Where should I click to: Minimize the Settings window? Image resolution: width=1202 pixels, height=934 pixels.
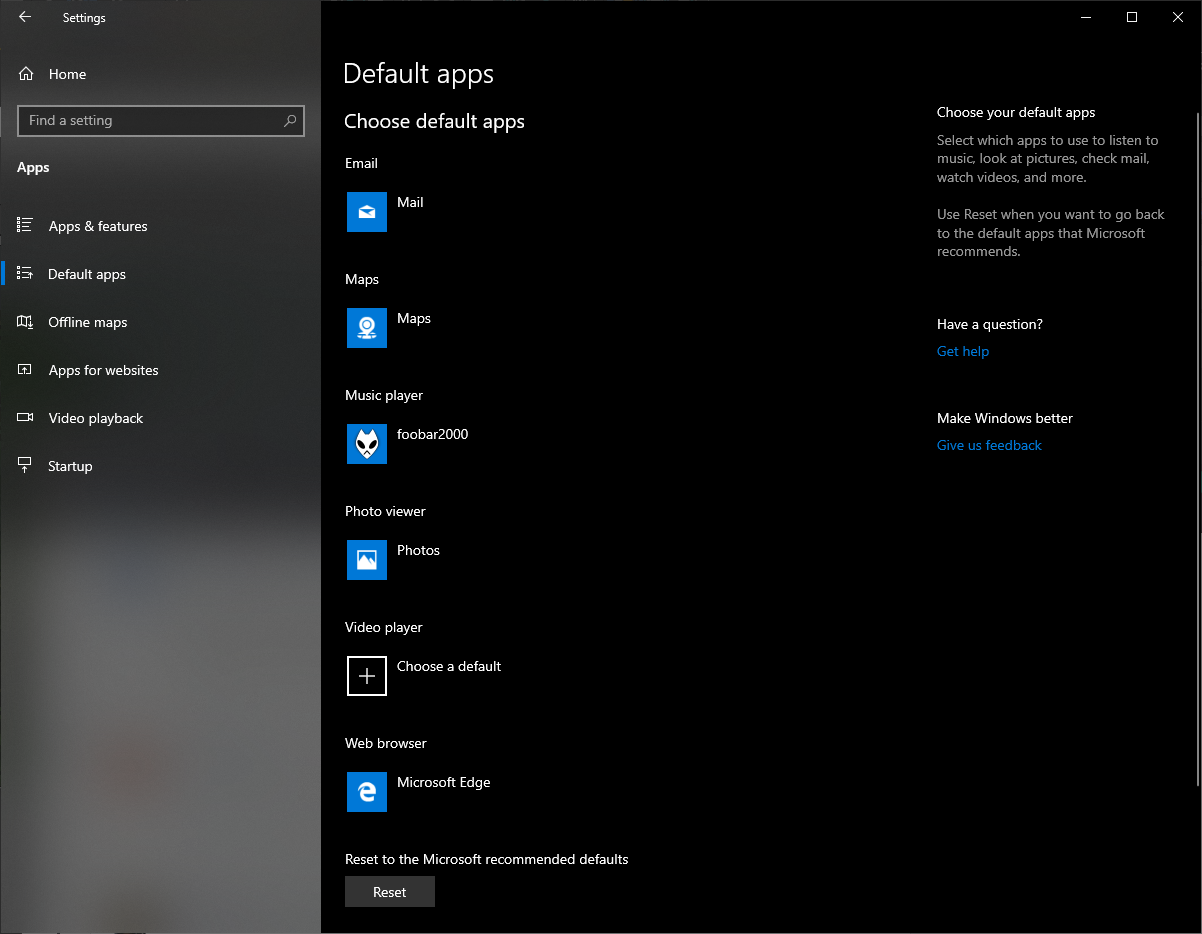tap(1086, 17)
